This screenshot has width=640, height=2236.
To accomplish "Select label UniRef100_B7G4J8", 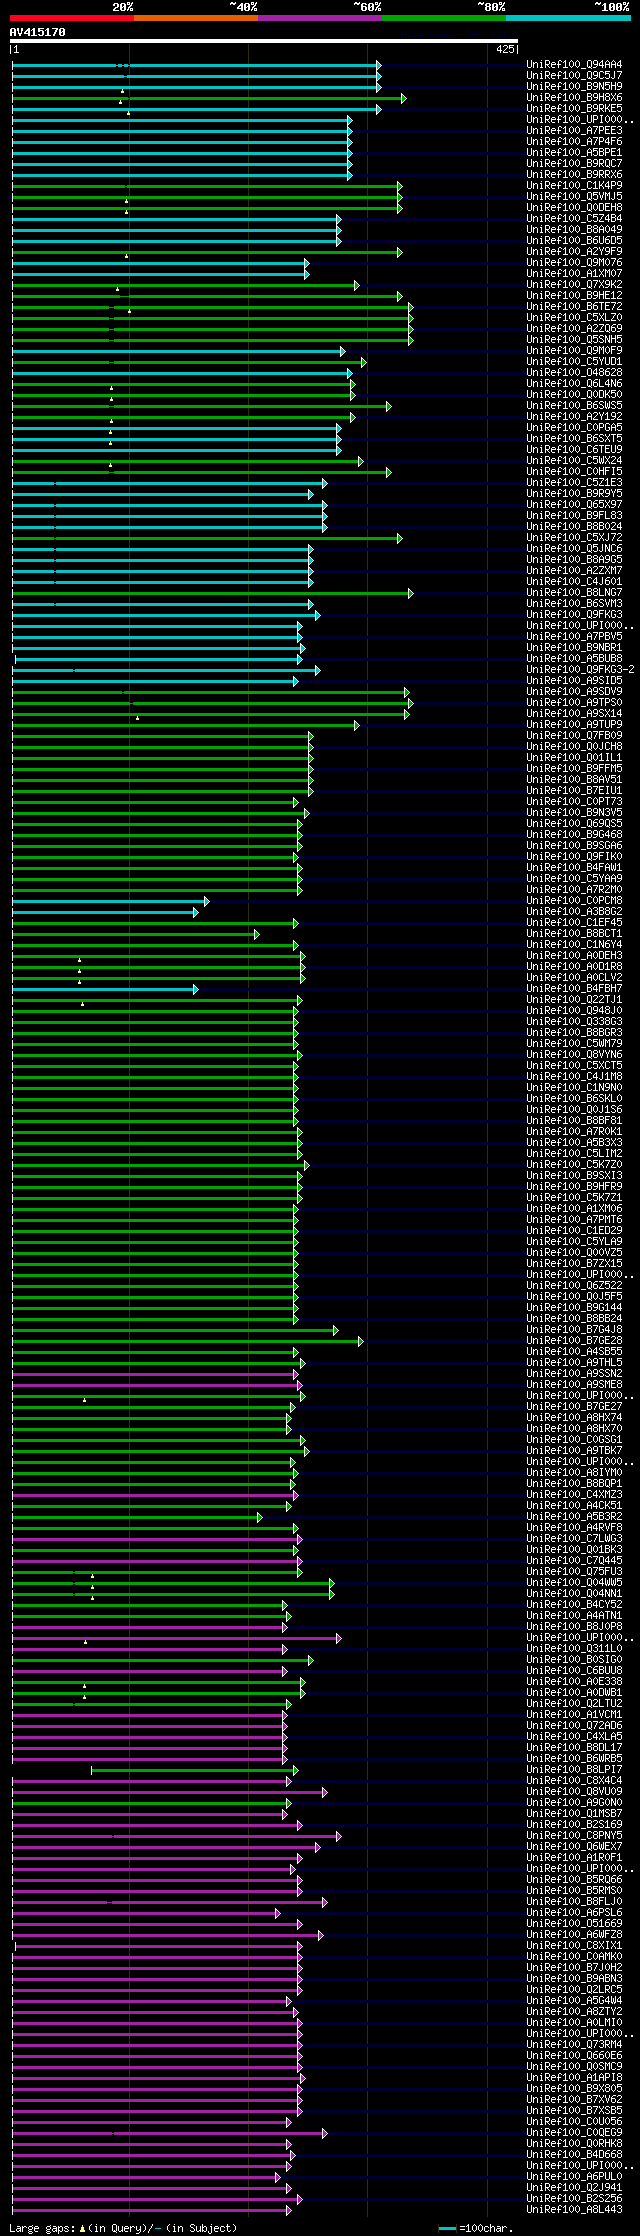I will pyautogui.click(x=574, y=1330).
